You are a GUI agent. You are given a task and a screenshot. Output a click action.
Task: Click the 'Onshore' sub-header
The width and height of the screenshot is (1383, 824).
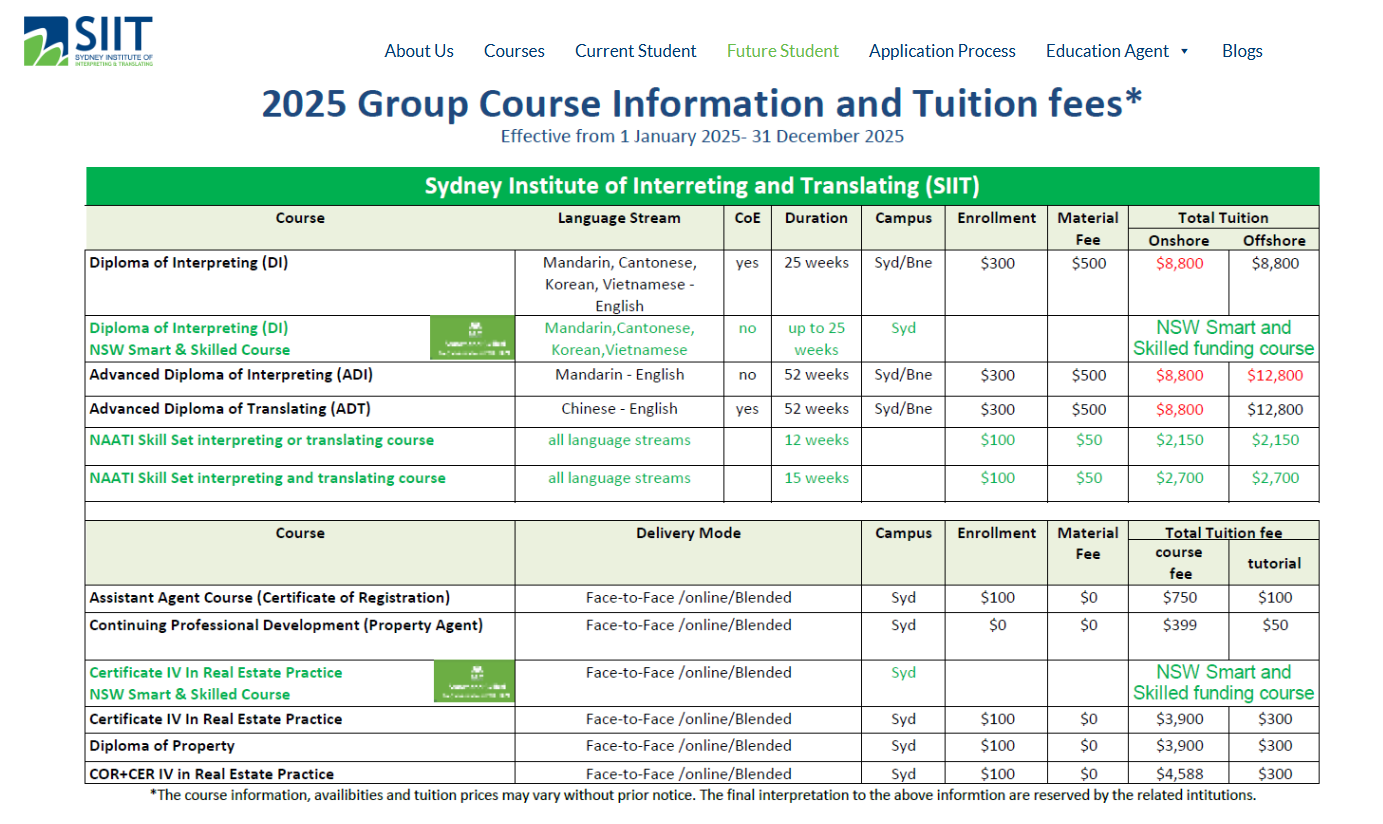tap(1178, 241)
